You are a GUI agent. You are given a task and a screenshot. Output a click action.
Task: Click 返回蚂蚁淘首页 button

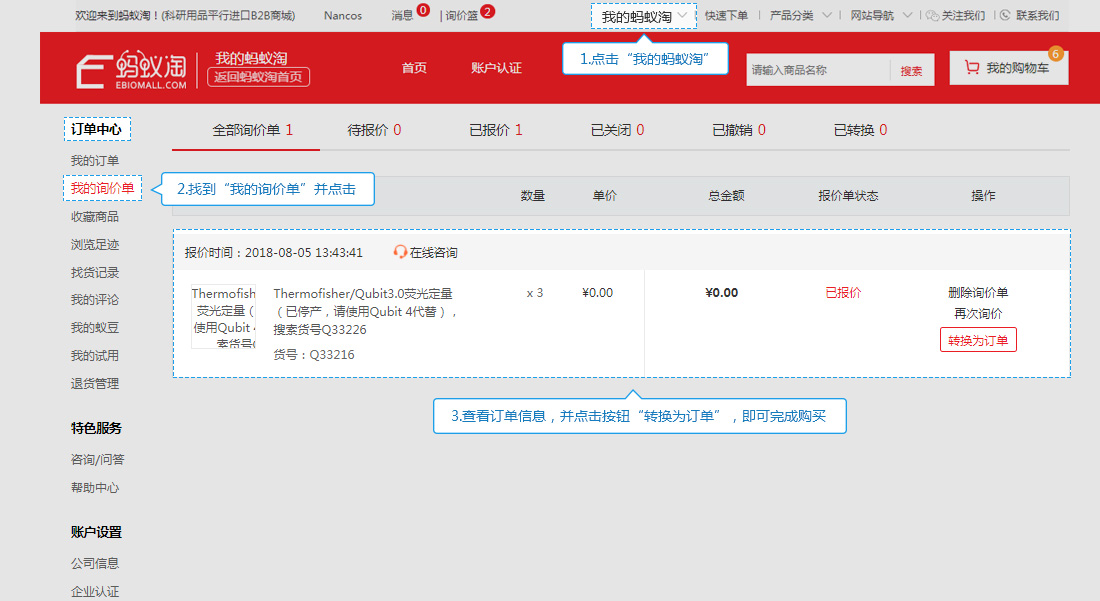258,77
